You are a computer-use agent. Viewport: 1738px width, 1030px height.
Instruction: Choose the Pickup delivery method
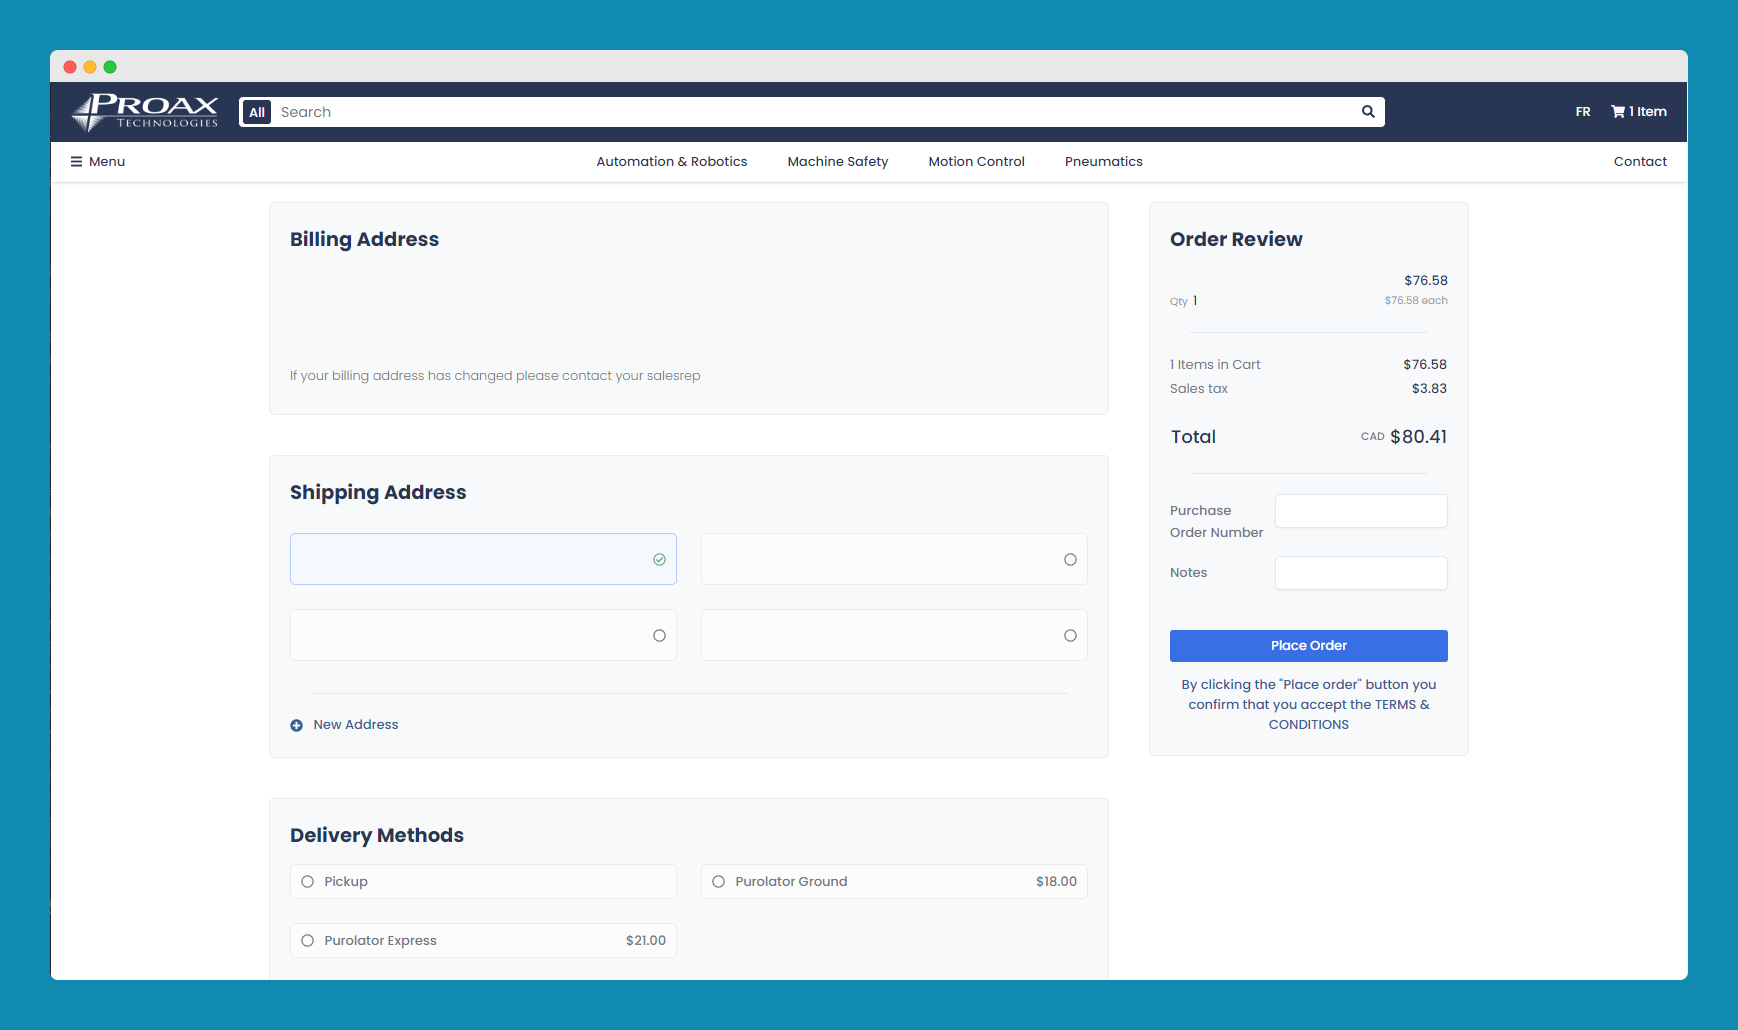click(483, 881)
